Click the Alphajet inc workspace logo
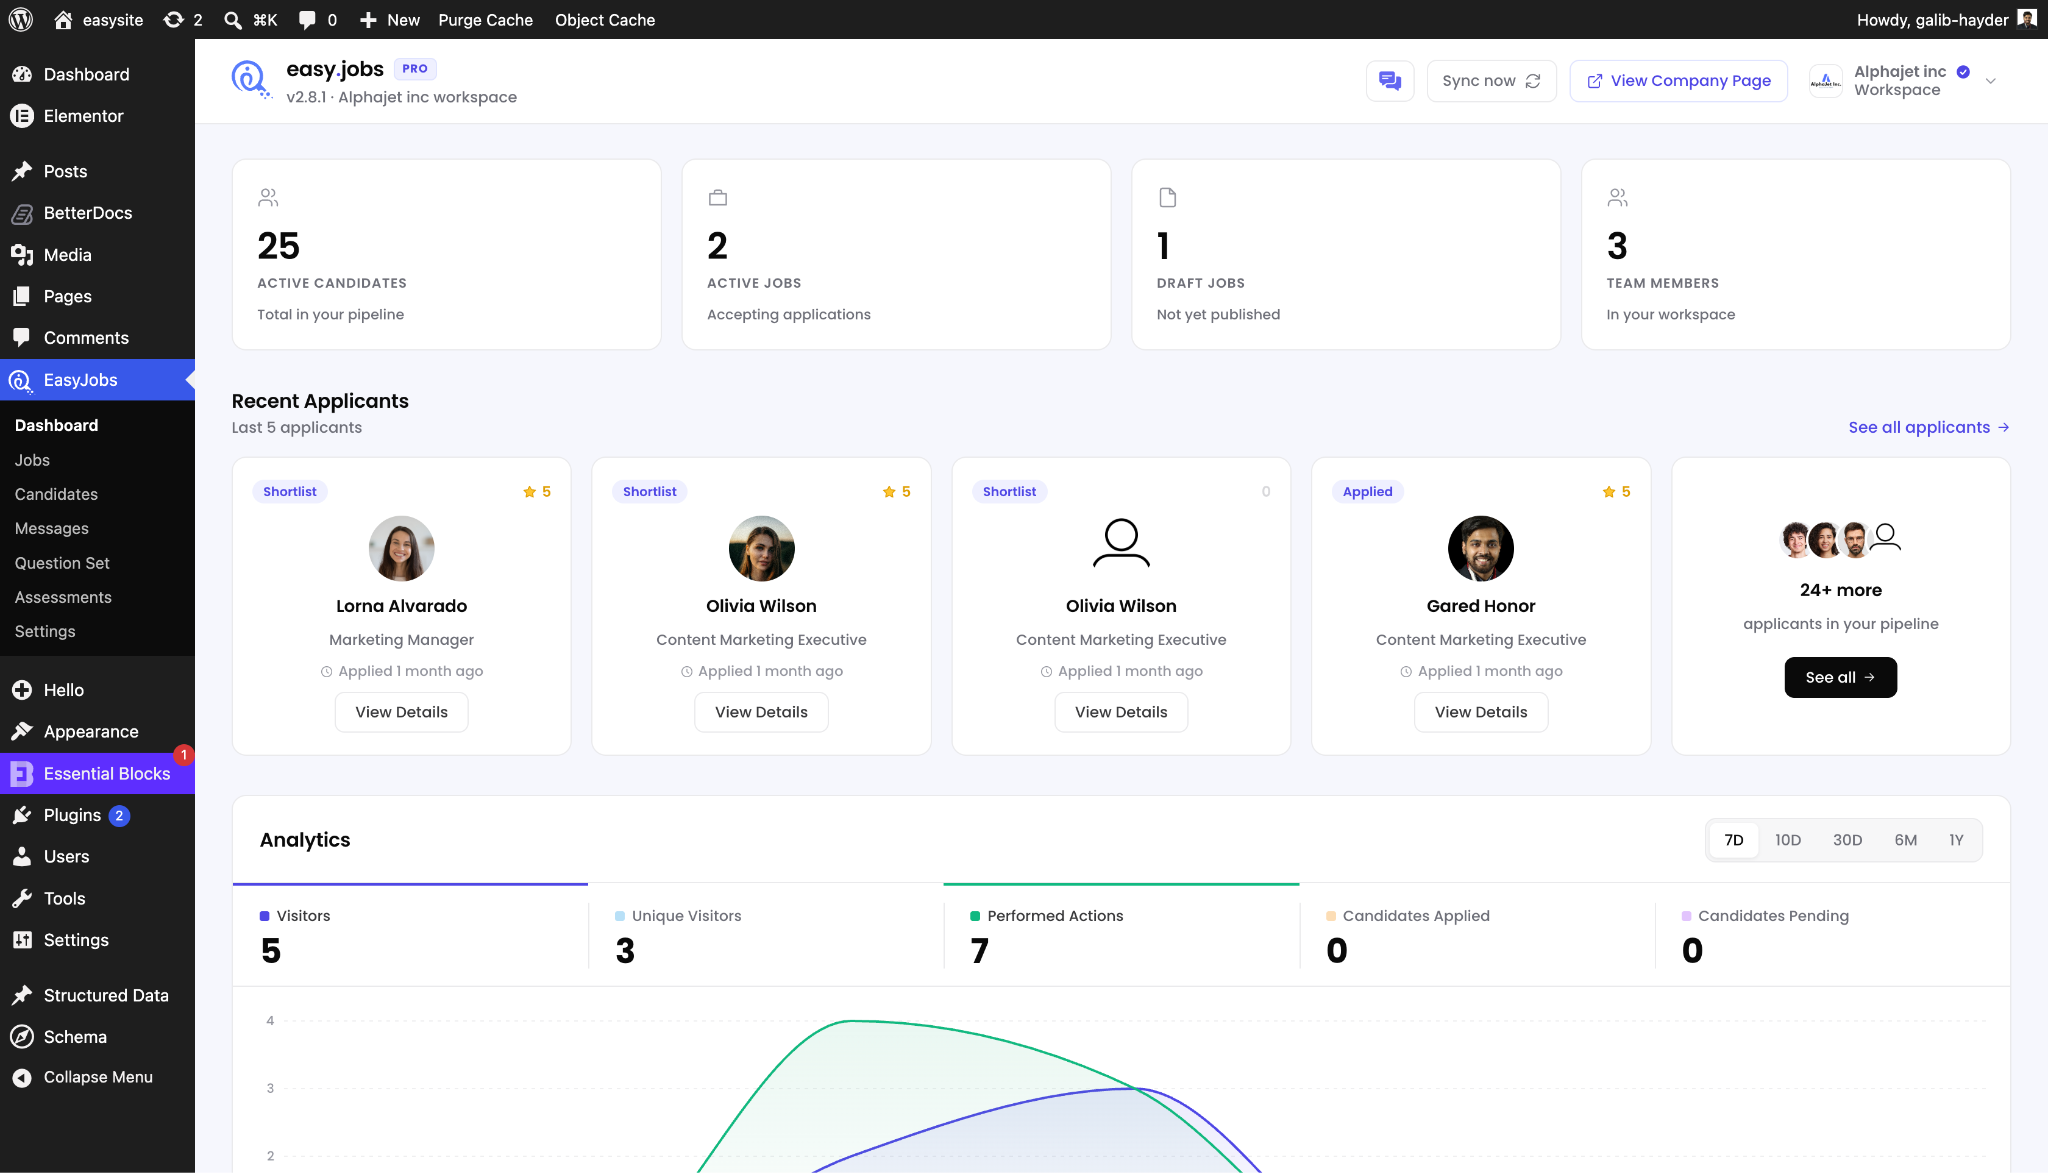The image size is (2048, 1173). (x=1826, y=81)
